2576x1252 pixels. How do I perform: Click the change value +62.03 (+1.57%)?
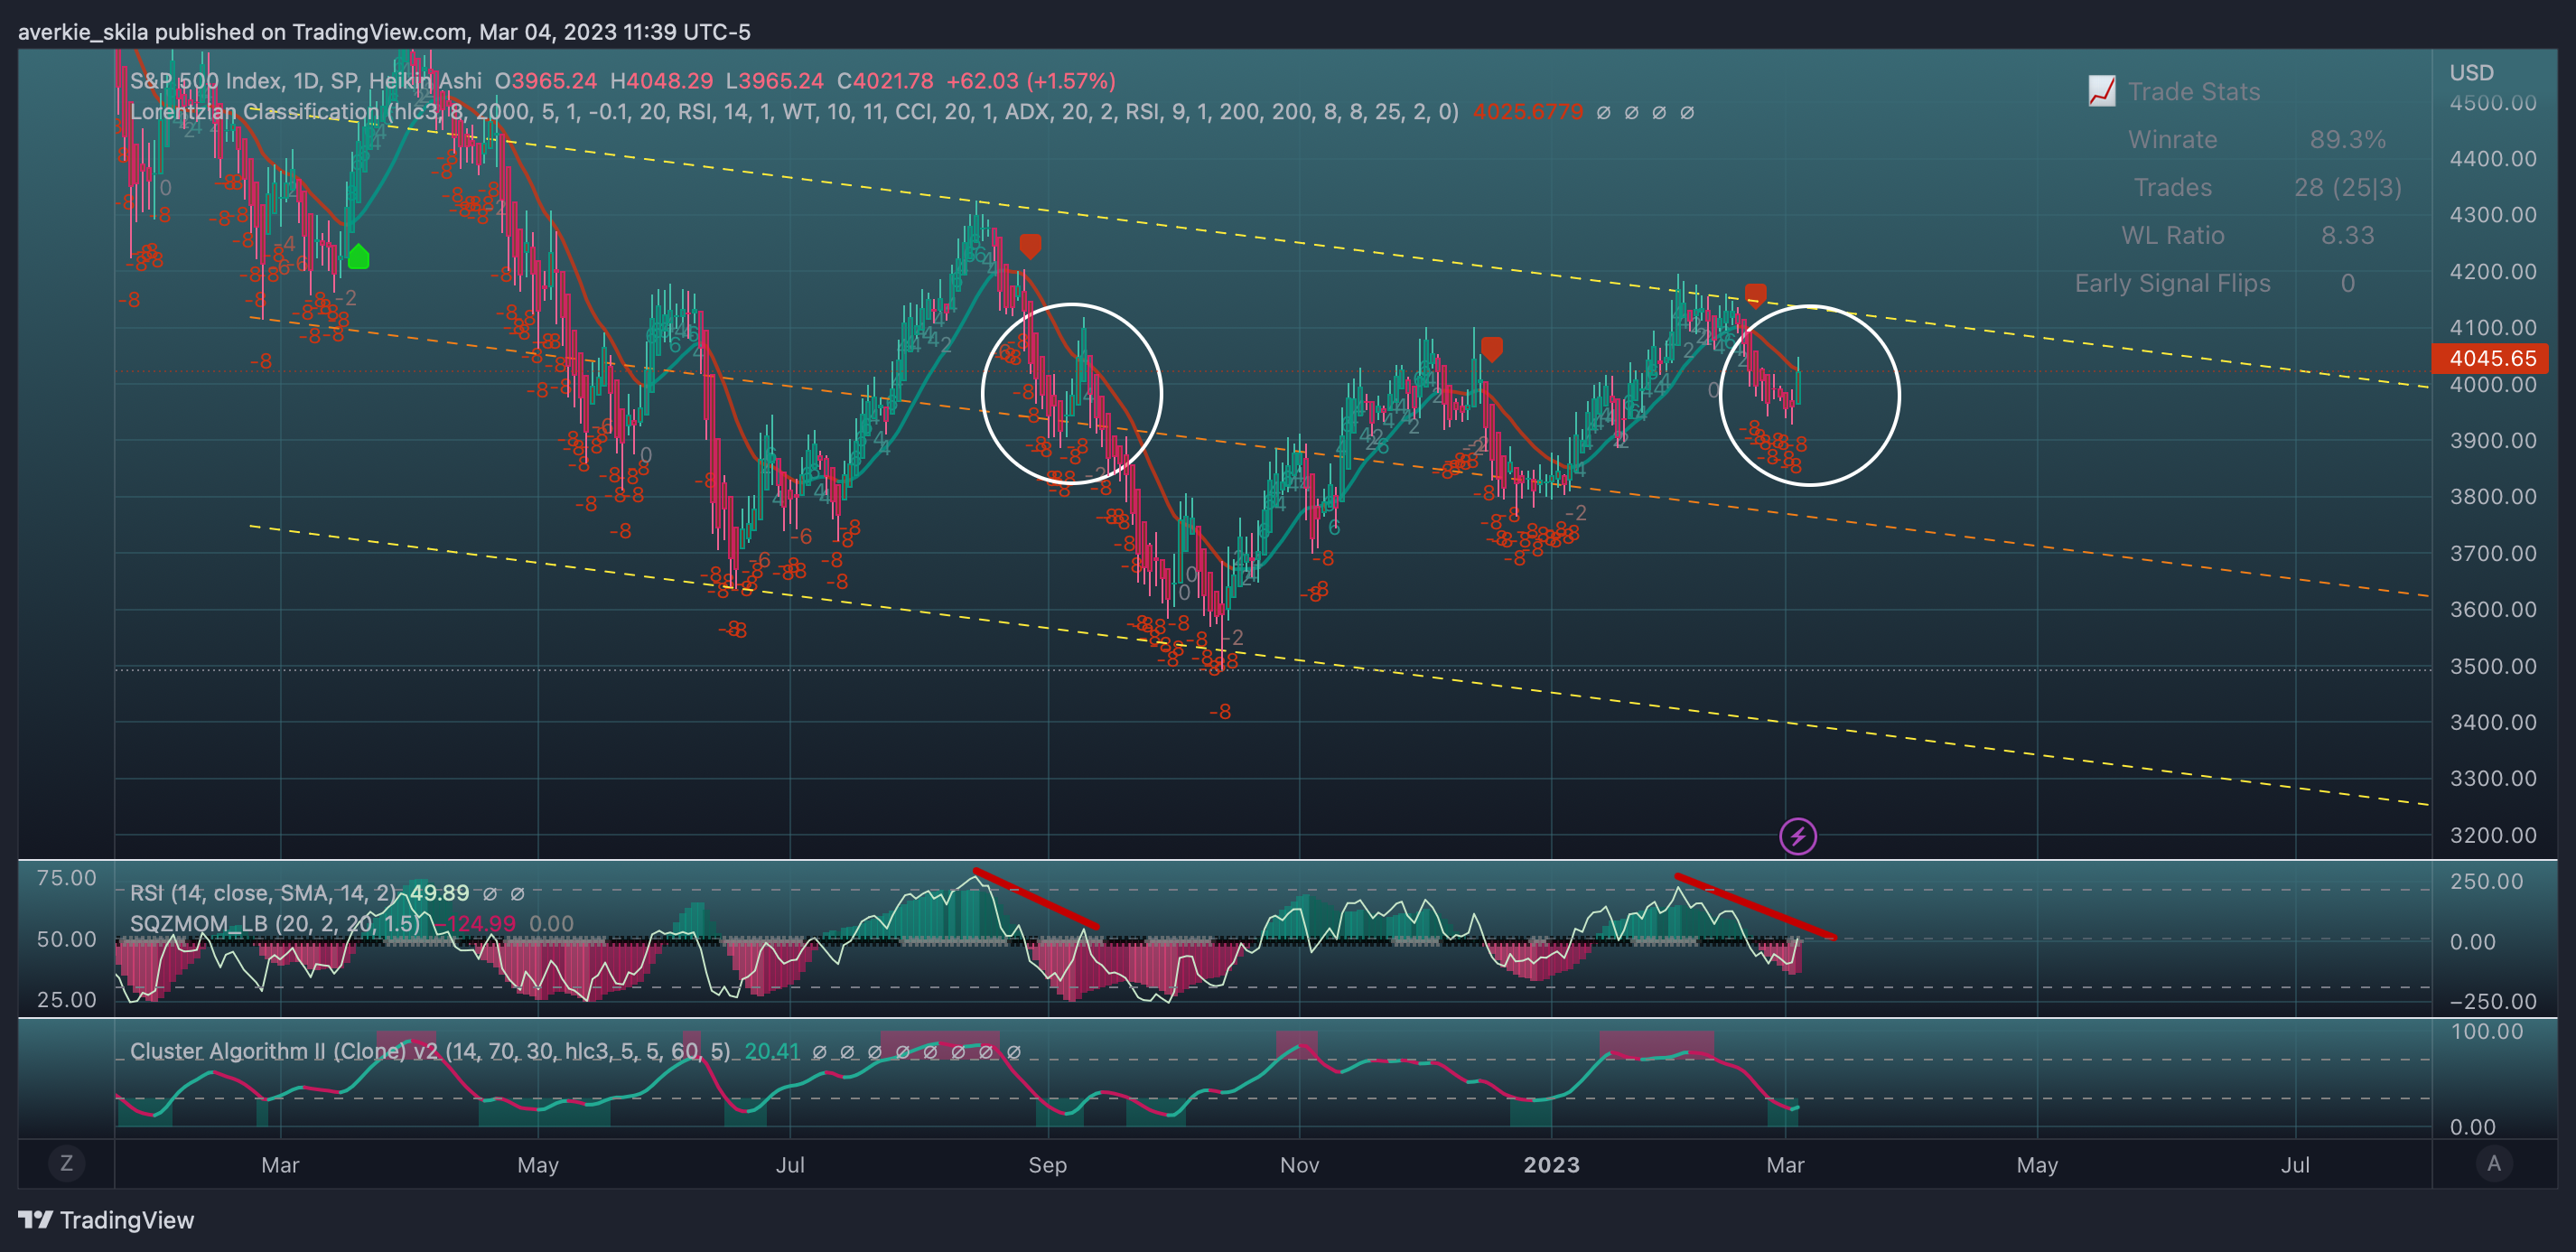(x=1031, y=81)
